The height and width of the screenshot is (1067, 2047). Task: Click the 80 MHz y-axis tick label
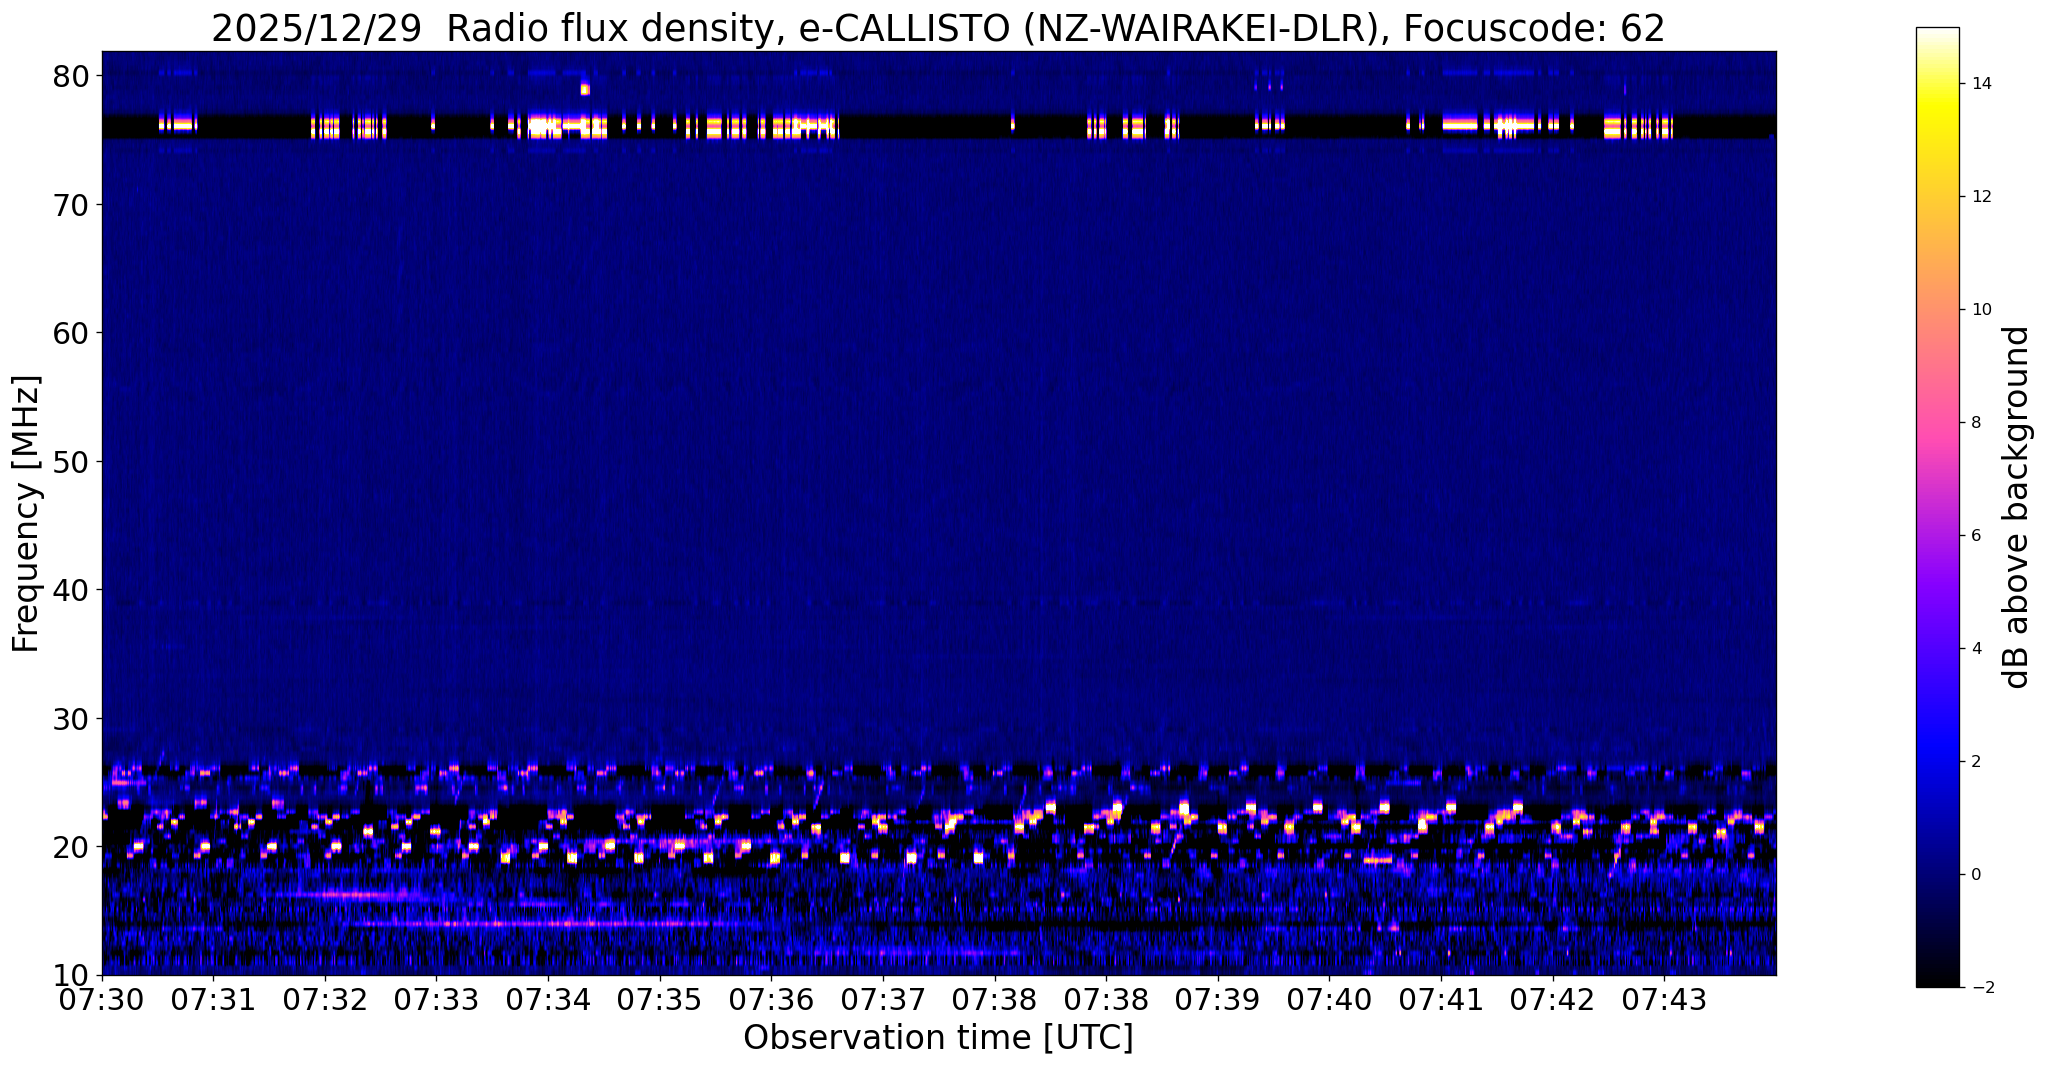pos(72,76)
